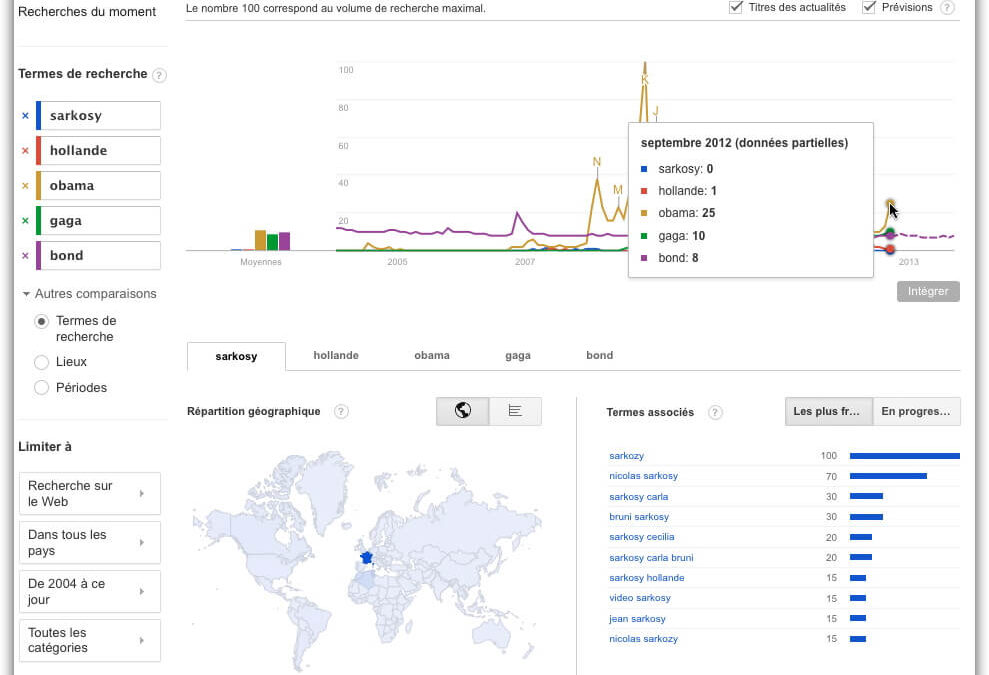Switch to the hollande tab
989x675 pixels.
(x=336, y=356)
